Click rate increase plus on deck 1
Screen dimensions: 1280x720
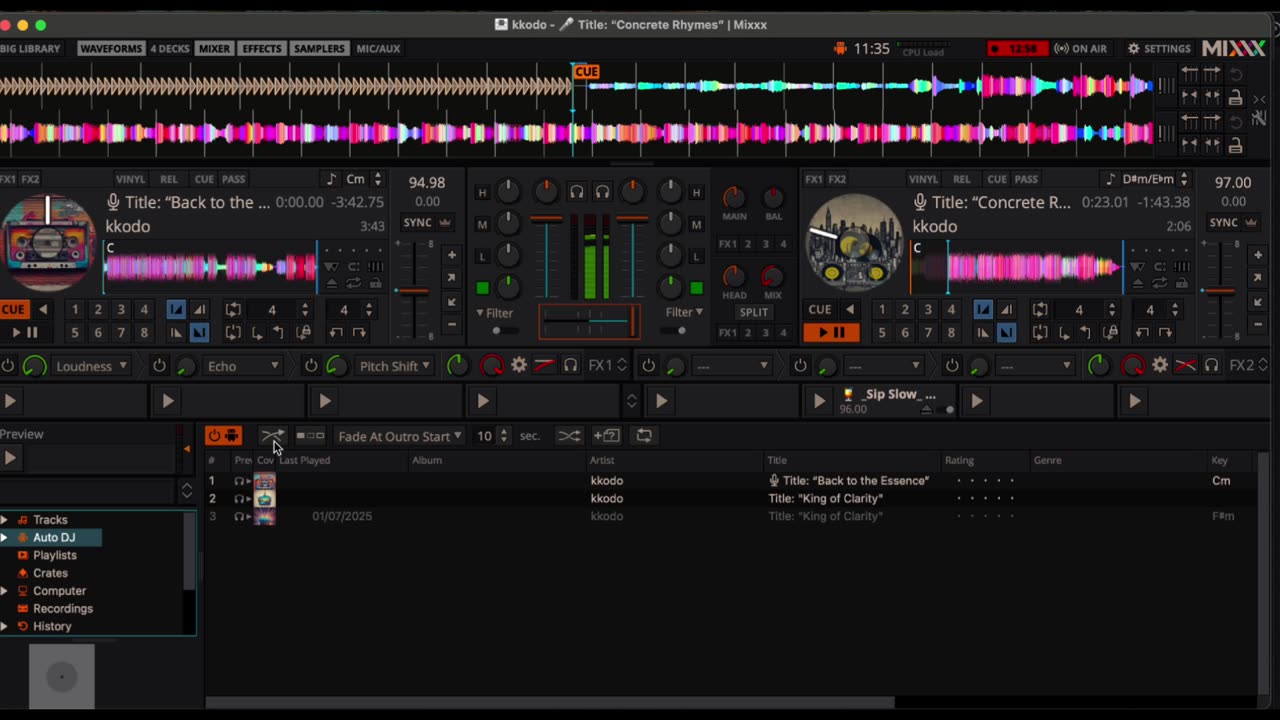coord(451,255)
